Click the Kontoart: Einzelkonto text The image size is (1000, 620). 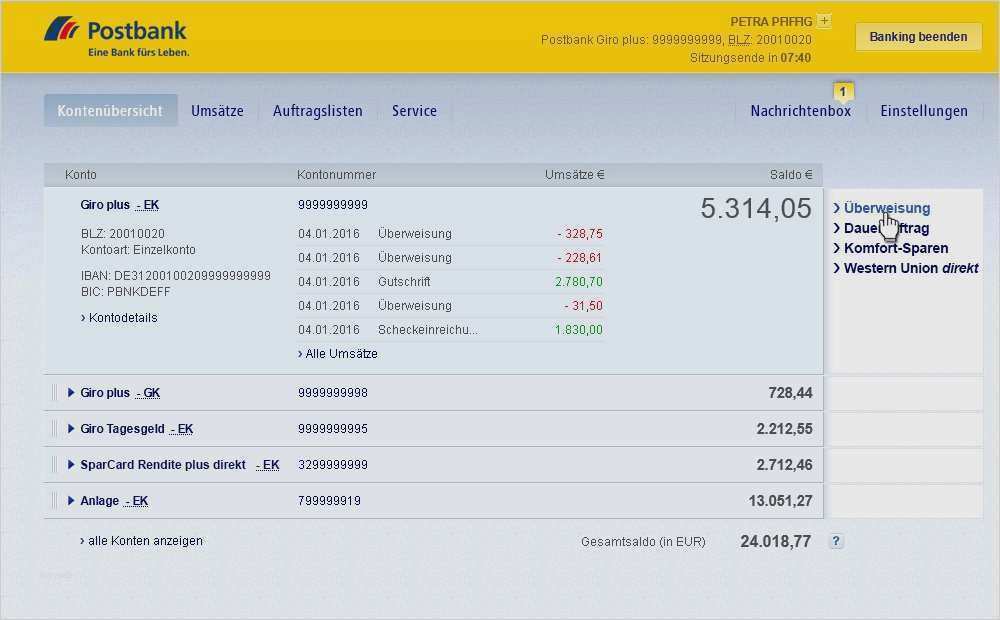pyautogui.click(x=138, y=250)
